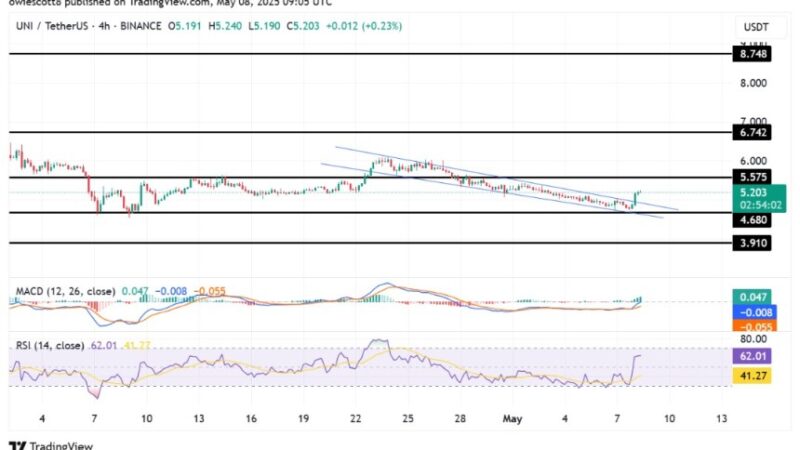Click the close price C5.203 value

[303, 26]
